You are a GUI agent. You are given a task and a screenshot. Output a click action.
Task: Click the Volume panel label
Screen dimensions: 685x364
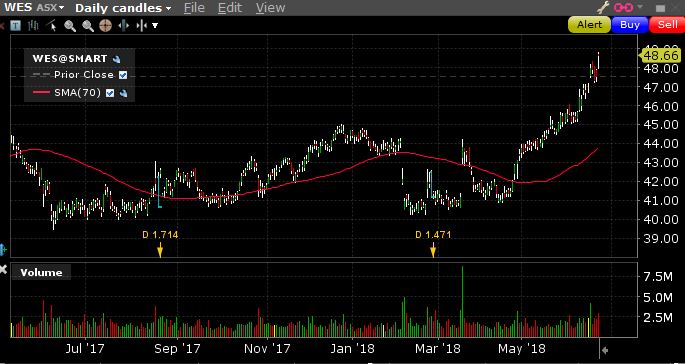[x=42, y=273]
